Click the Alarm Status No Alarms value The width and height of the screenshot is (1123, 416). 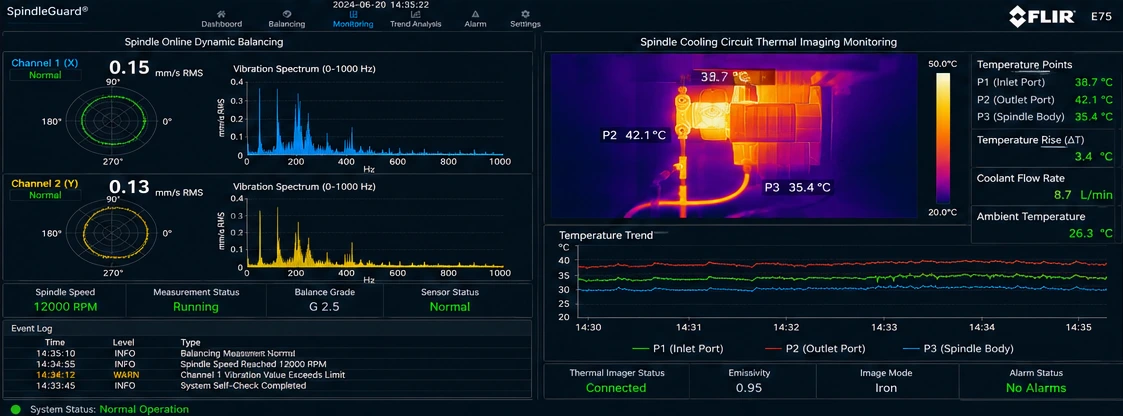tap(1036, 388)
